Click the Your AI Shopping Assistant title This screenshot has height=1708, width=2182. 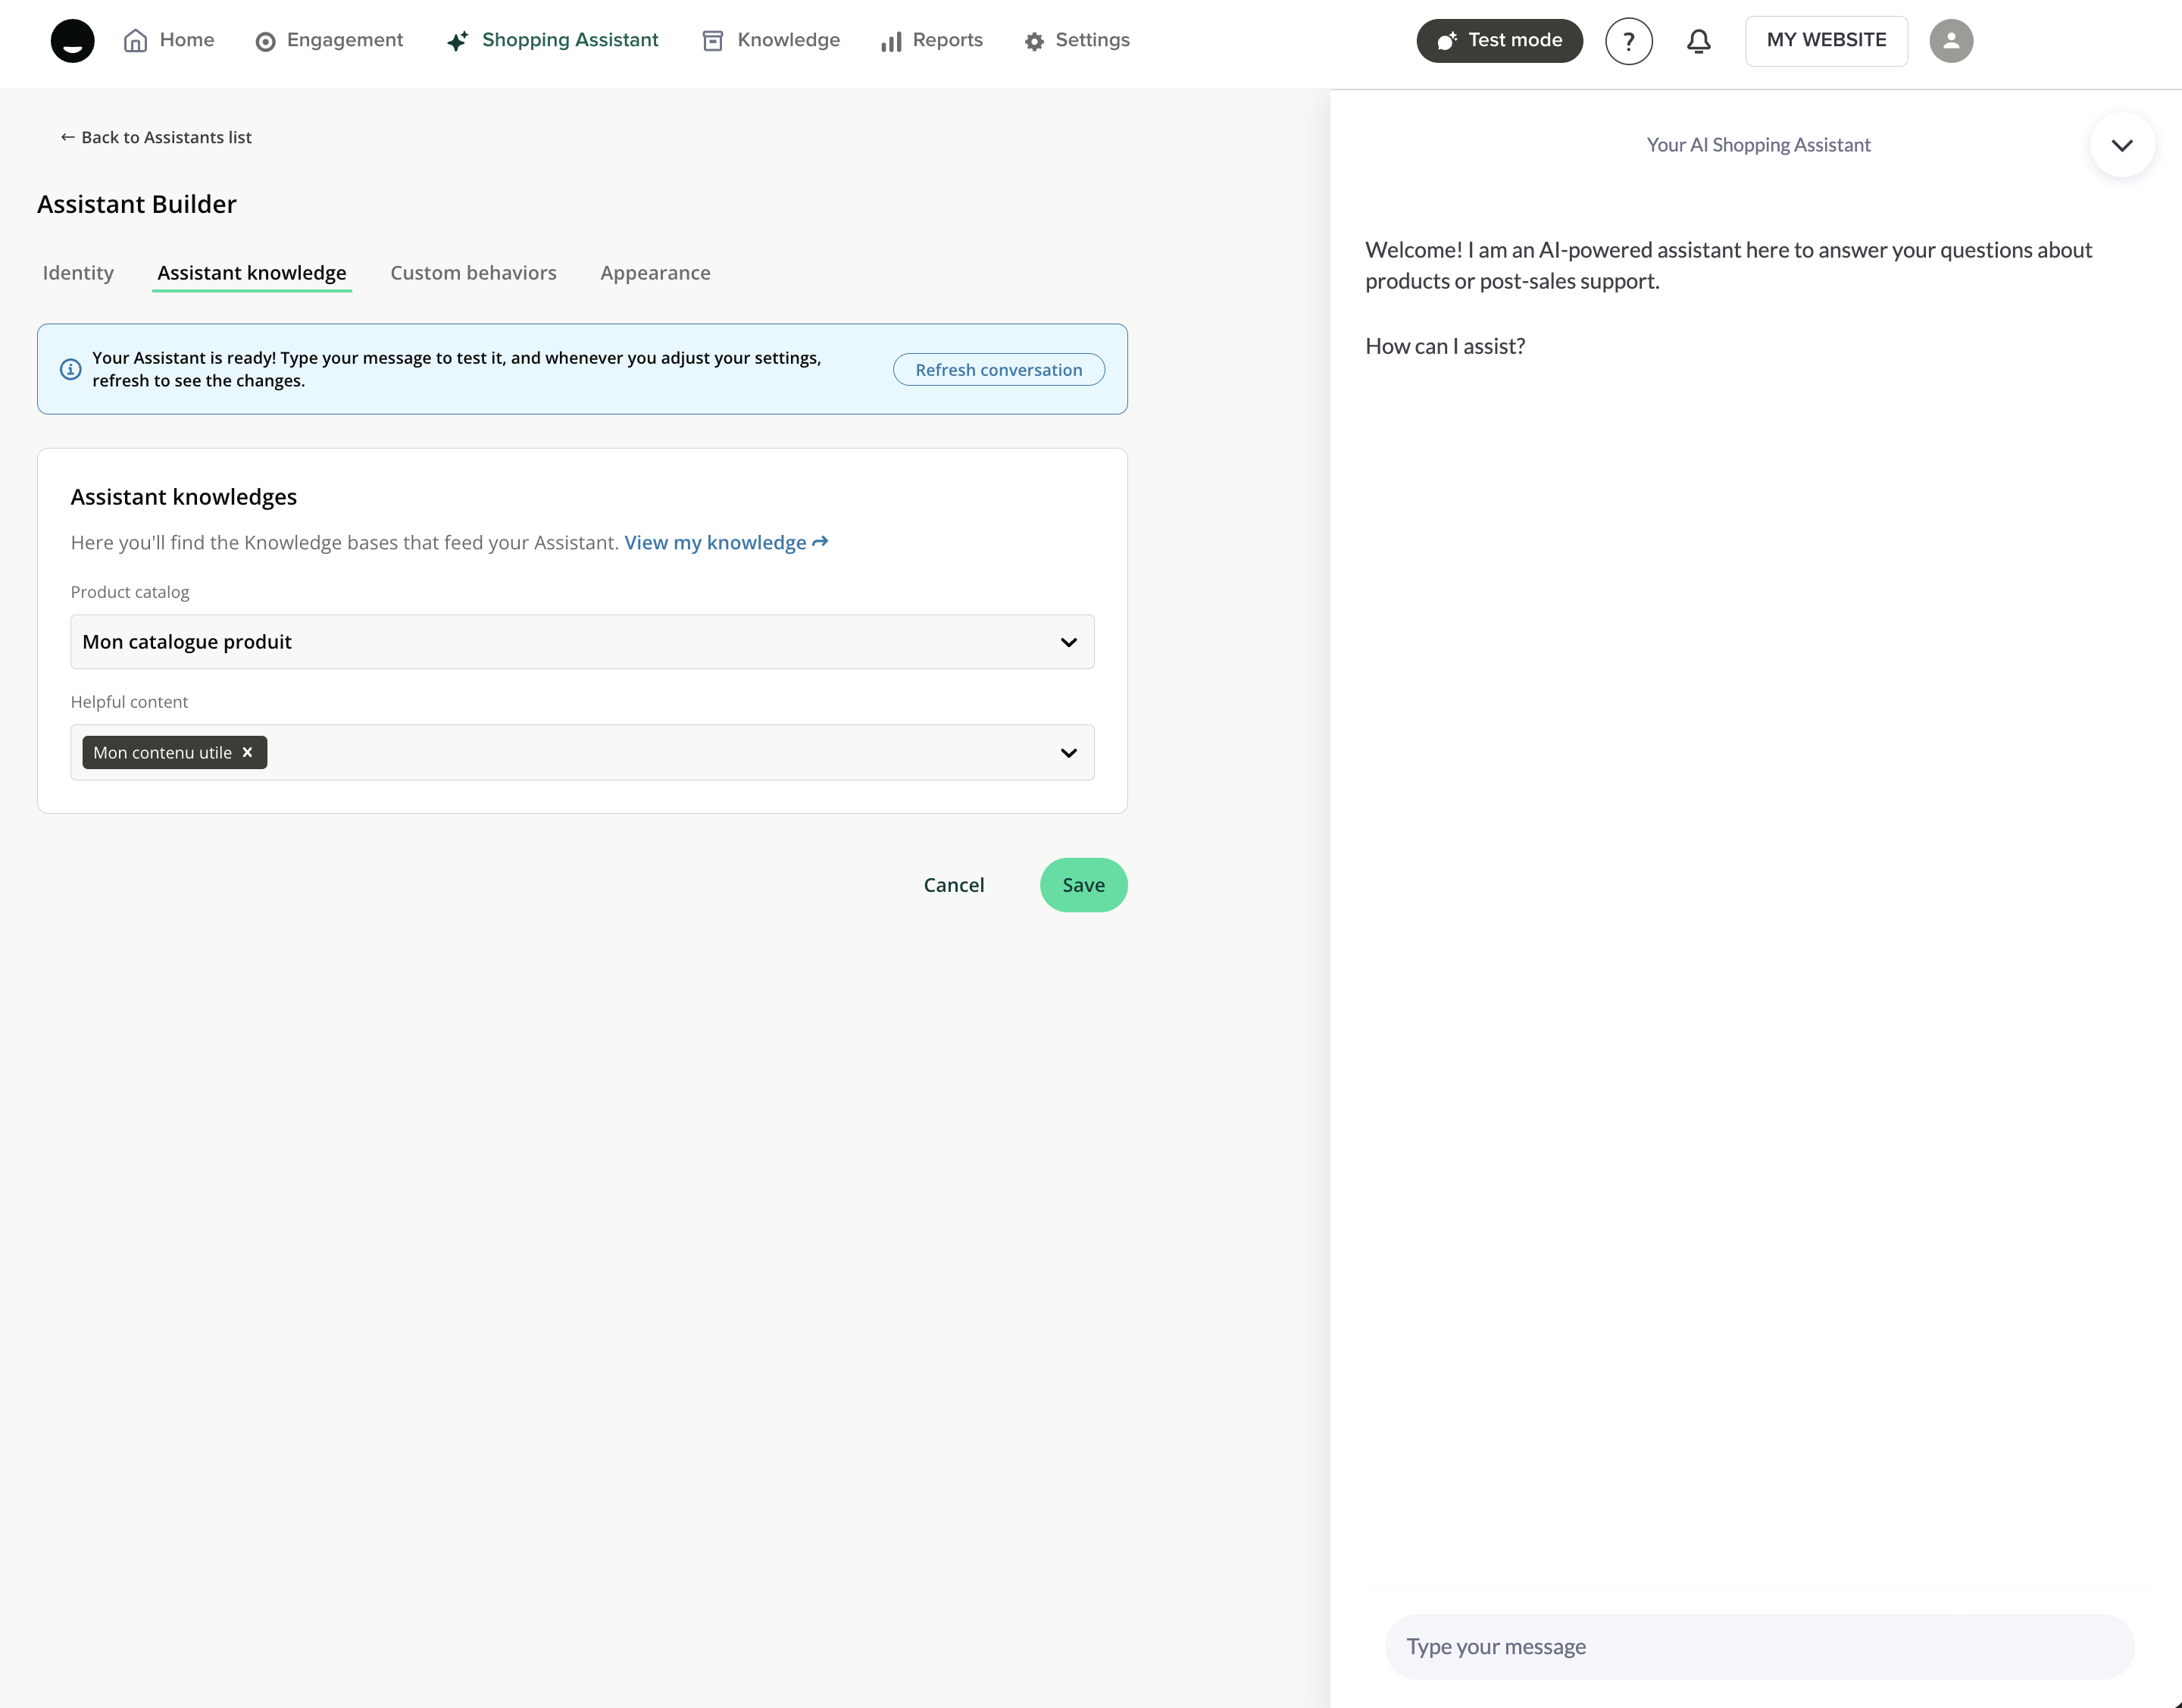click(x=1758, y=145)
